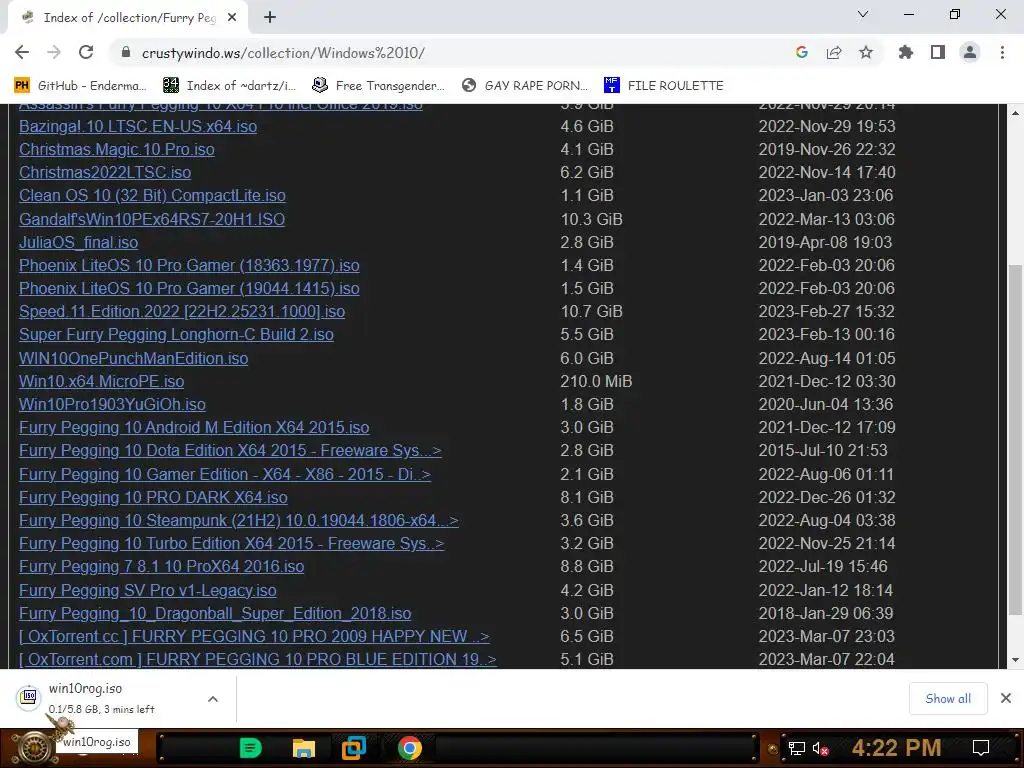Close the 'Index of /collection' tab

(x=232, y=18)
